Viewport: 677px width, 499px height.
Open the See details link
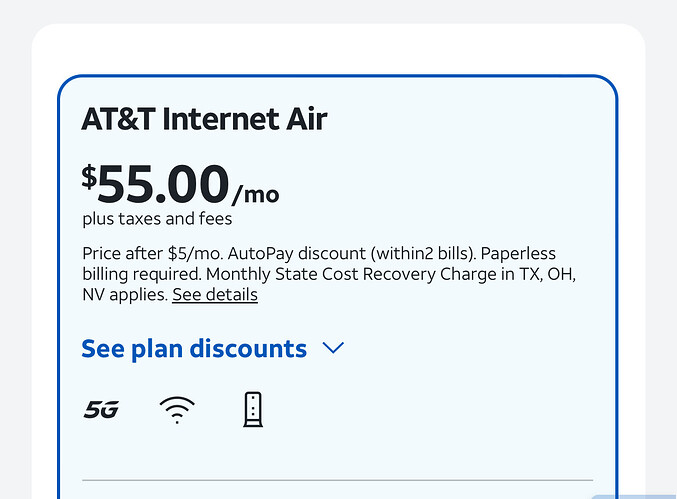pos(215,295)
